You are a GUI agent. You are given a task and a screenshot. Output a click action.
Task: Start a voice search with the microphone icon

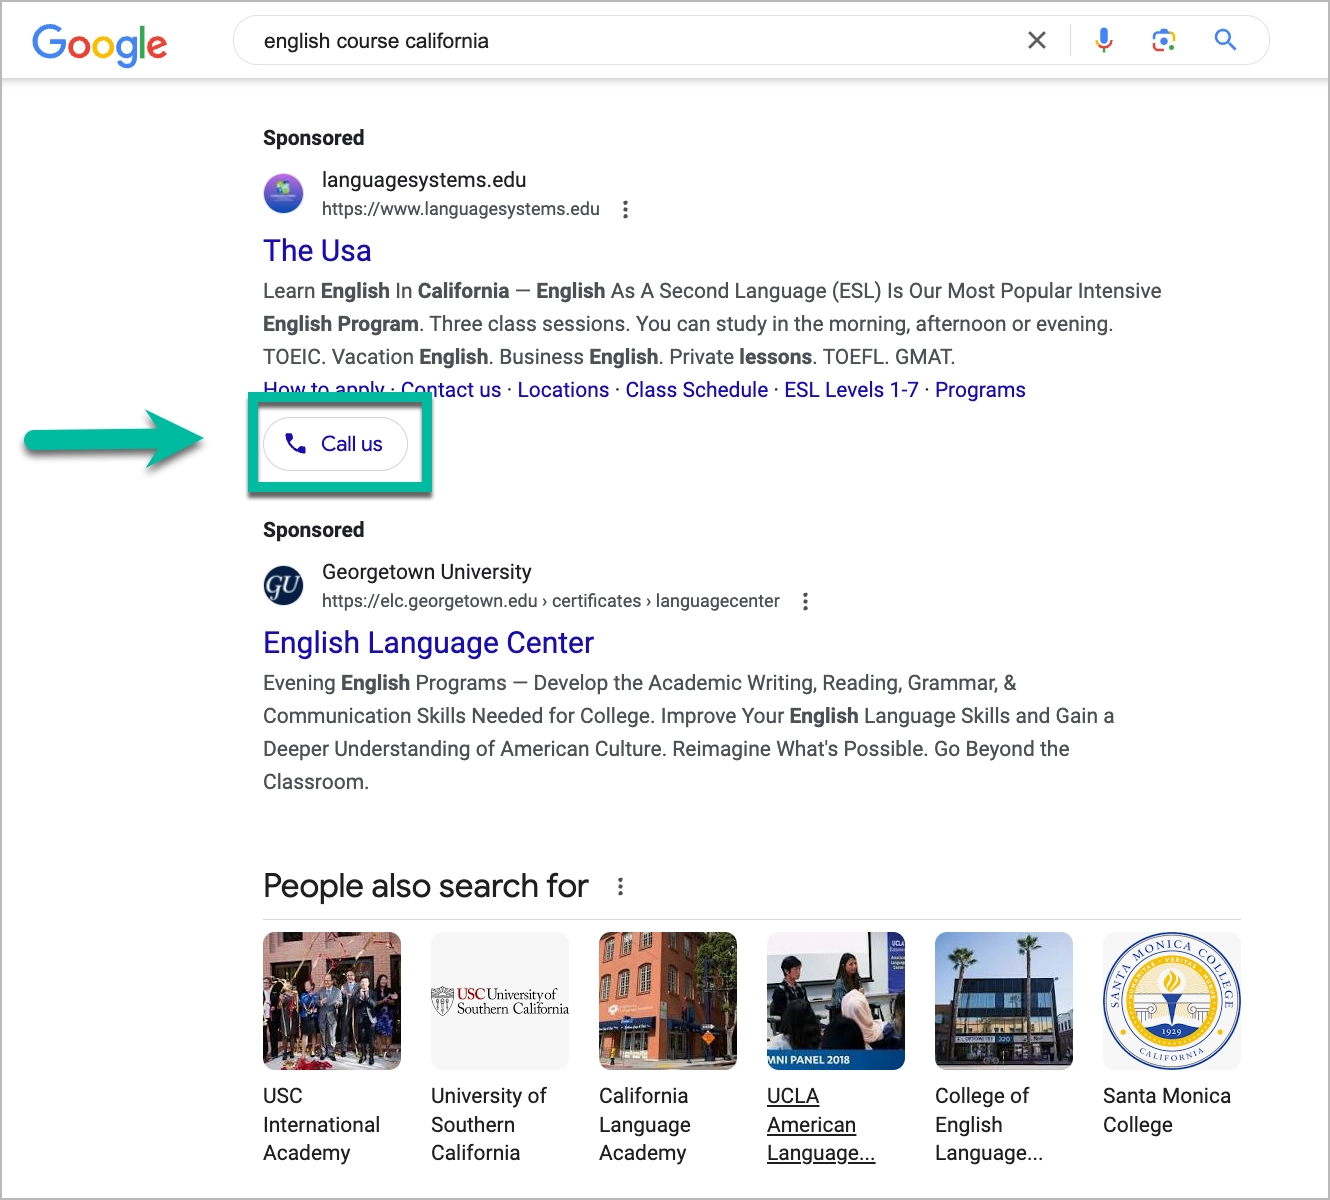click(x=1103, y=40)
